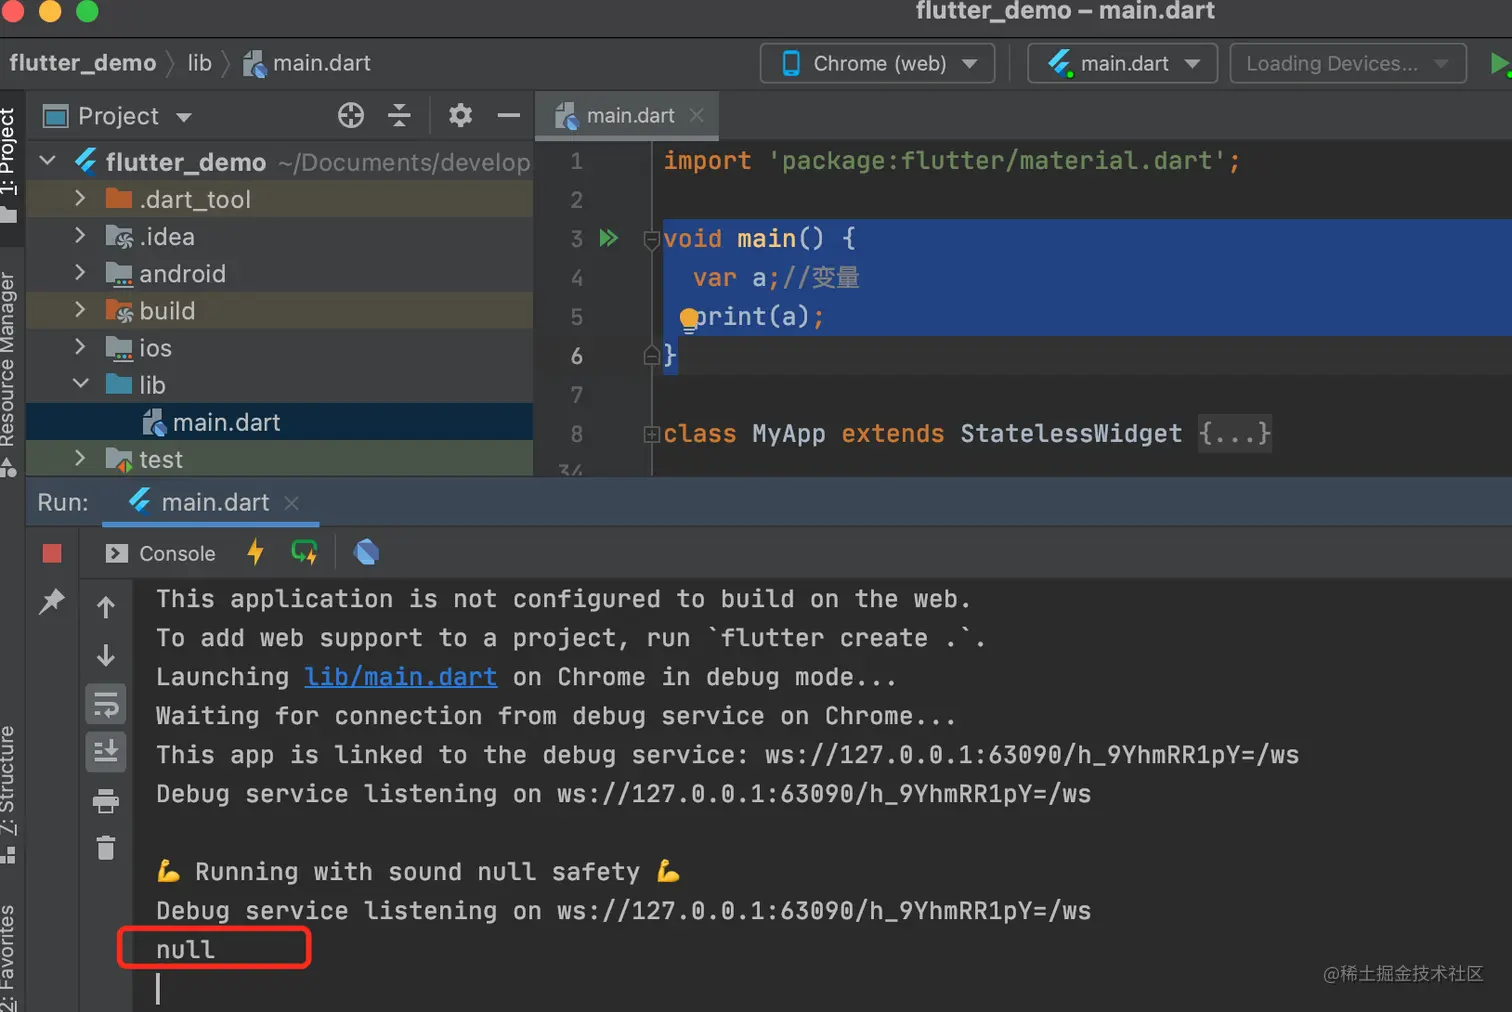Open Project panel settings gear

[x=460, y=116]
